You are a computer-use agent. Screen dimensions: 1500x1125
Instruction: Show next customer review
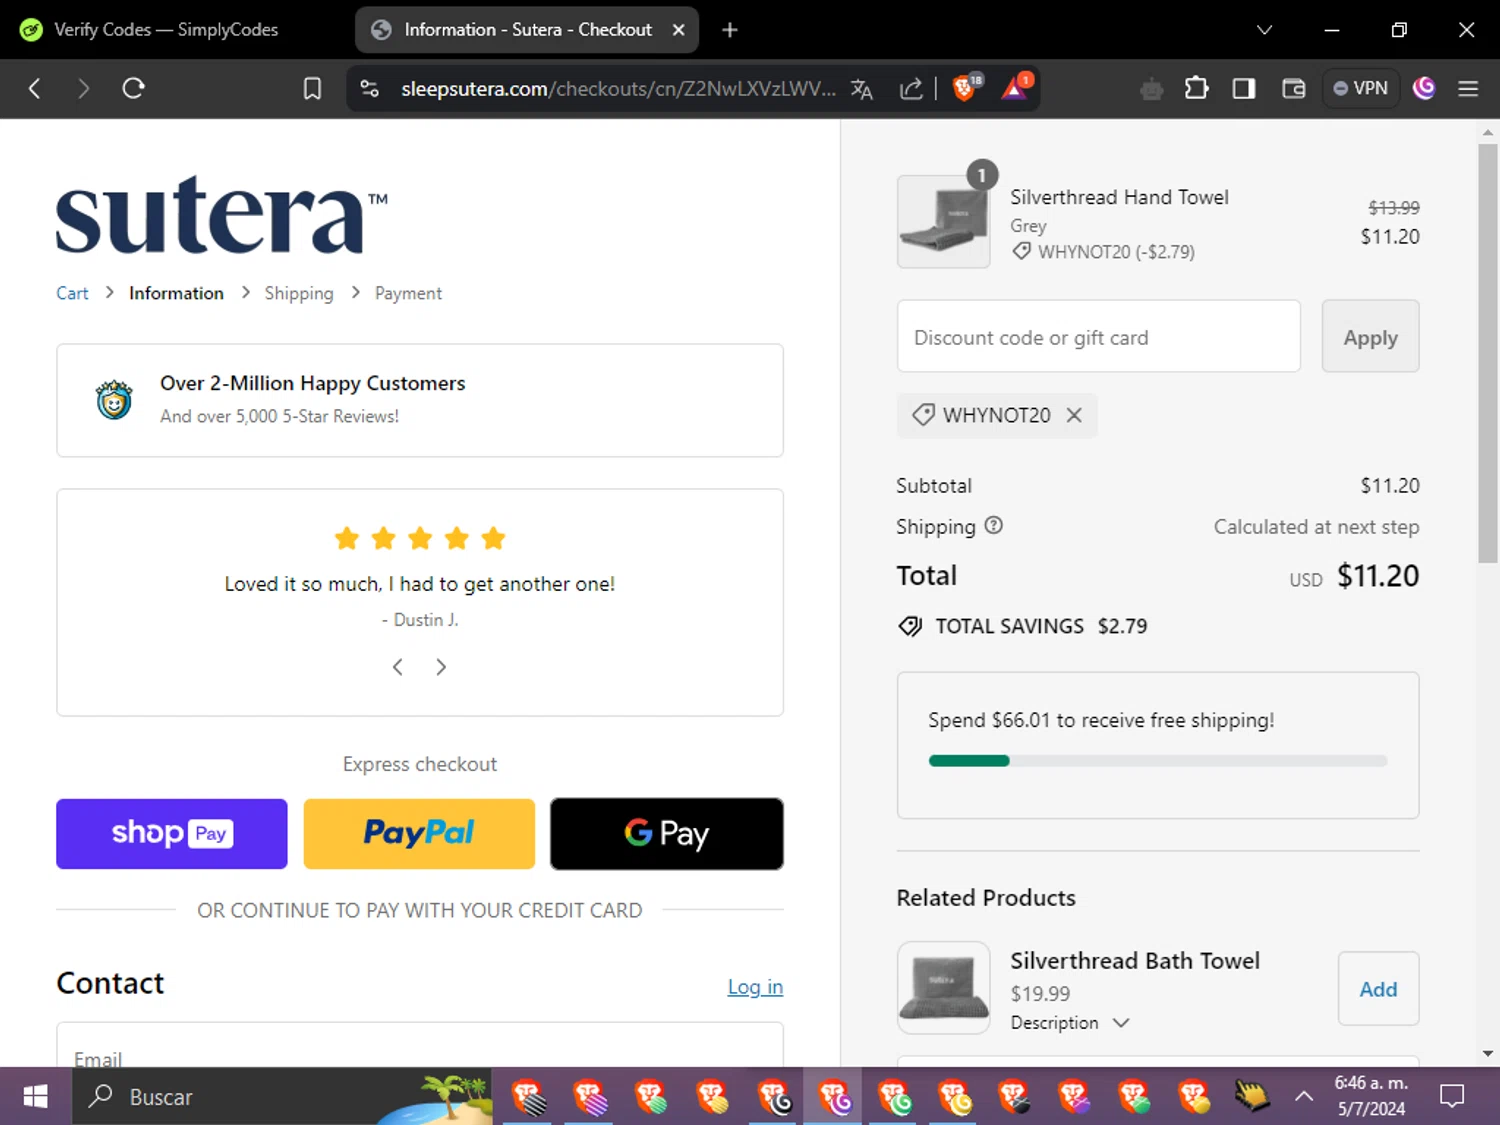point(441,667)
